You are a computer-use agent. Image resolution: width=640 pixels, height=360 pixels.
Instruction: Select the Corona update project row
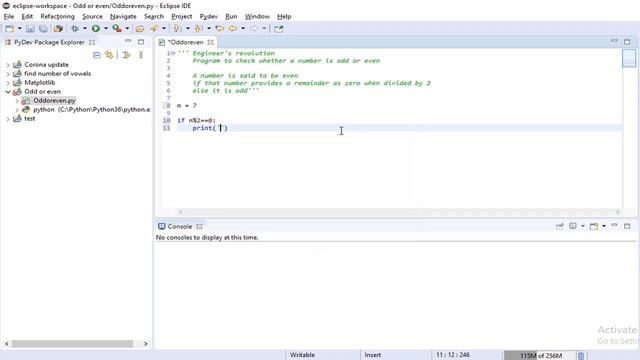coord(47,64)
